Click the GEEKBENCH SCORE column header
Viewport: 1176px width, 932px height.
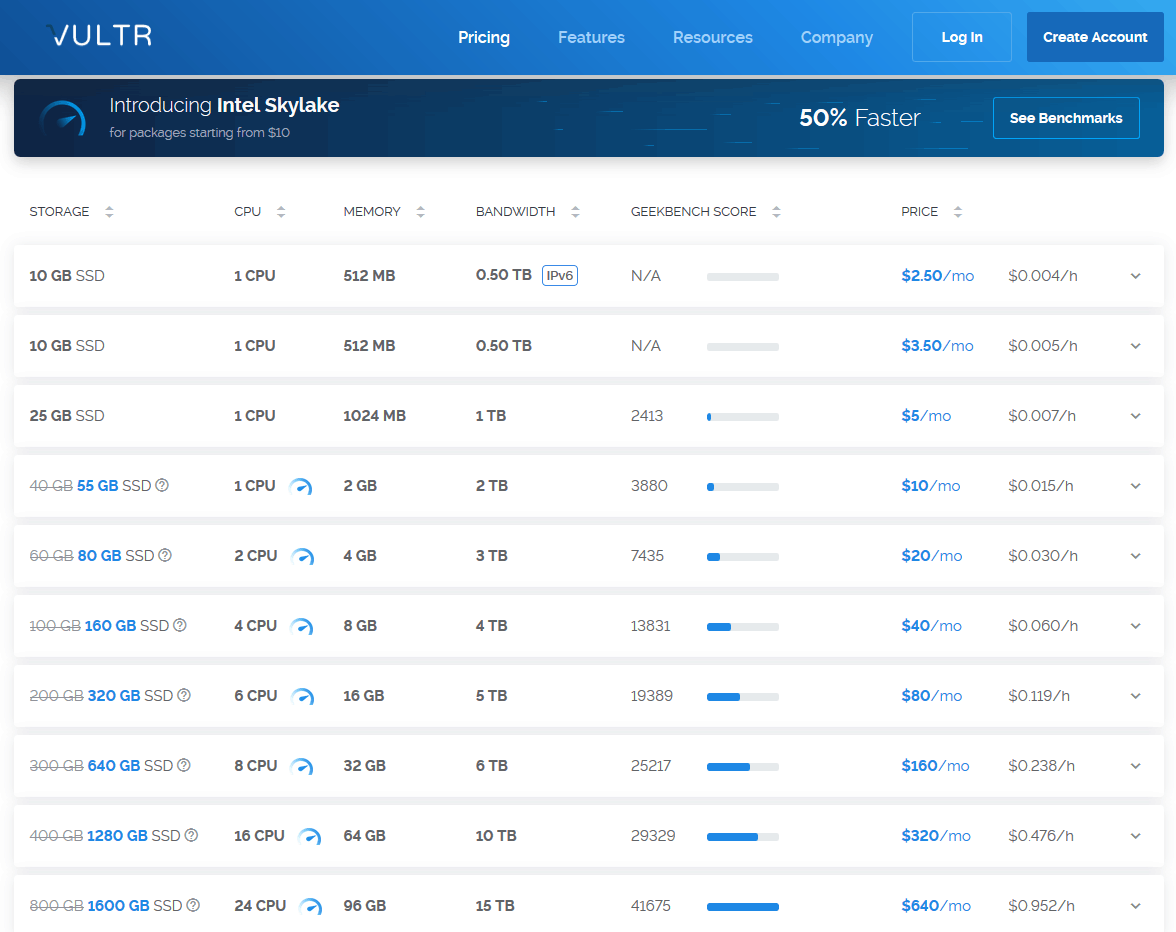[x=693, y=212]
